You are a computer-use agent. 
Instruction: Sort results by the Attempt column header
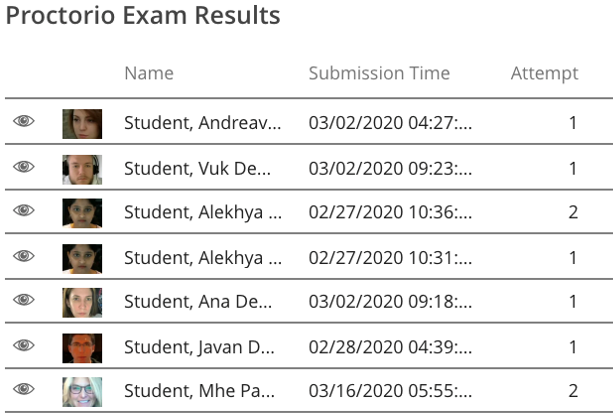pos(544,73)
